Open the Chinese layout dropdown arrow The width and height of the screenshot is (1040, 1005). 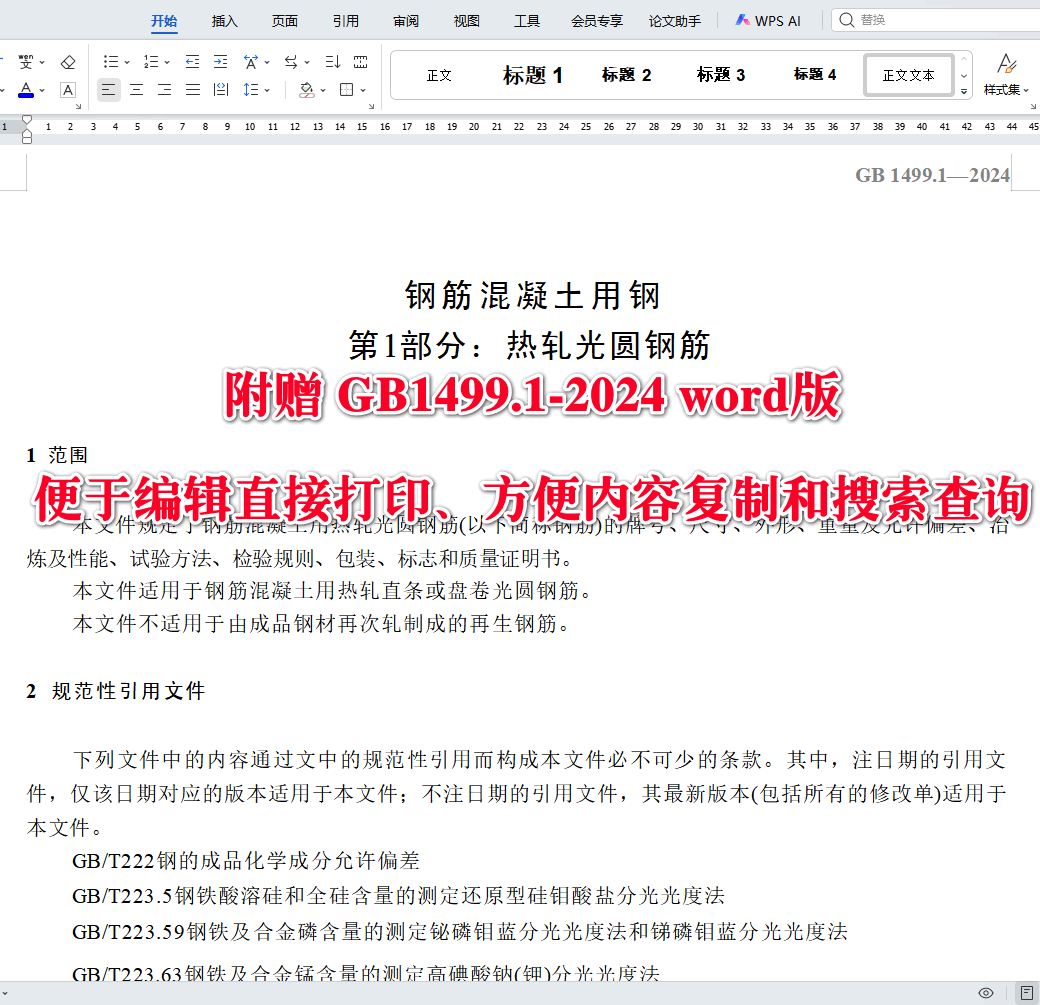(267, 62)
